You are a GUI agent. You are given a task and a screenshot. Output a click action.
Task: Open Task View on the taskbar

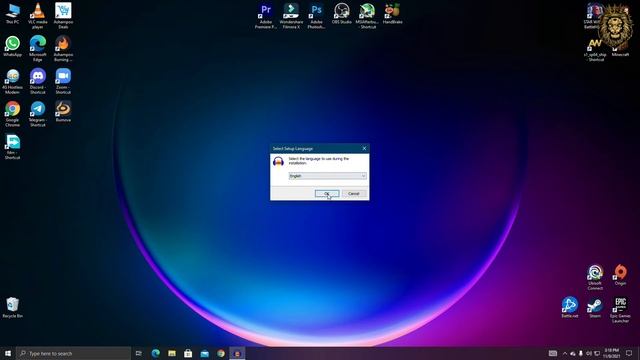click(139, 353)
